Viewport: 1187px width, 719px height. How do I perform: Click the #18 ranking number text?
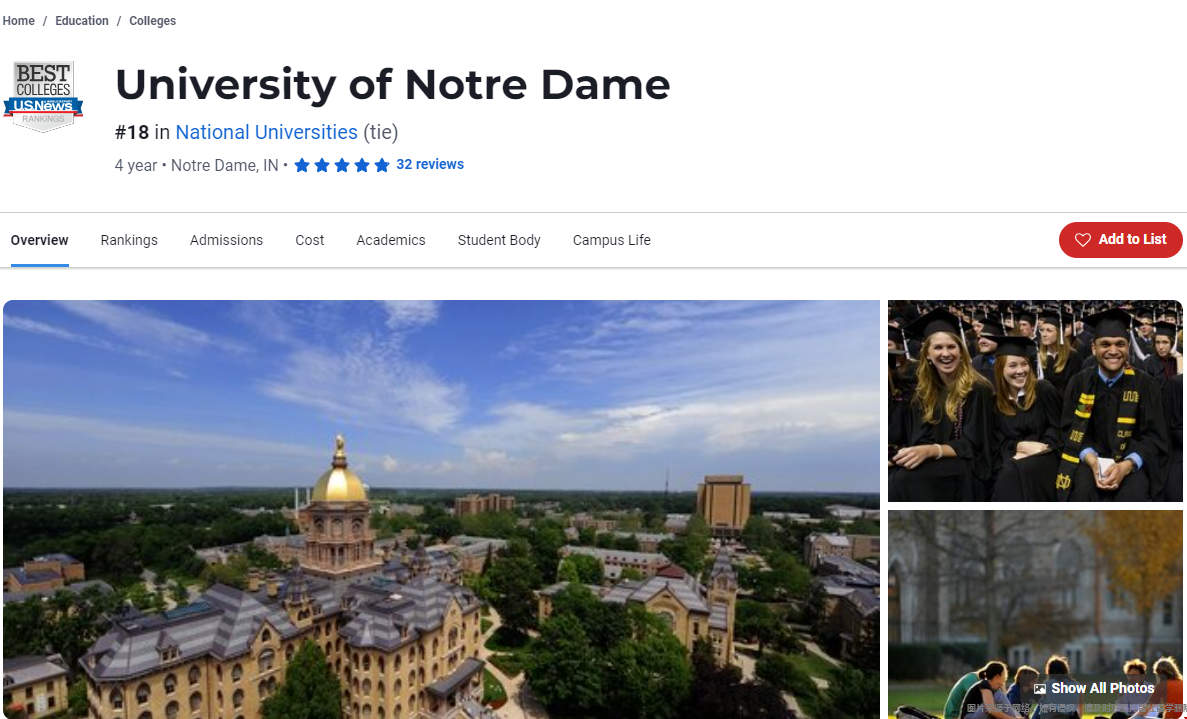[132, 132]
